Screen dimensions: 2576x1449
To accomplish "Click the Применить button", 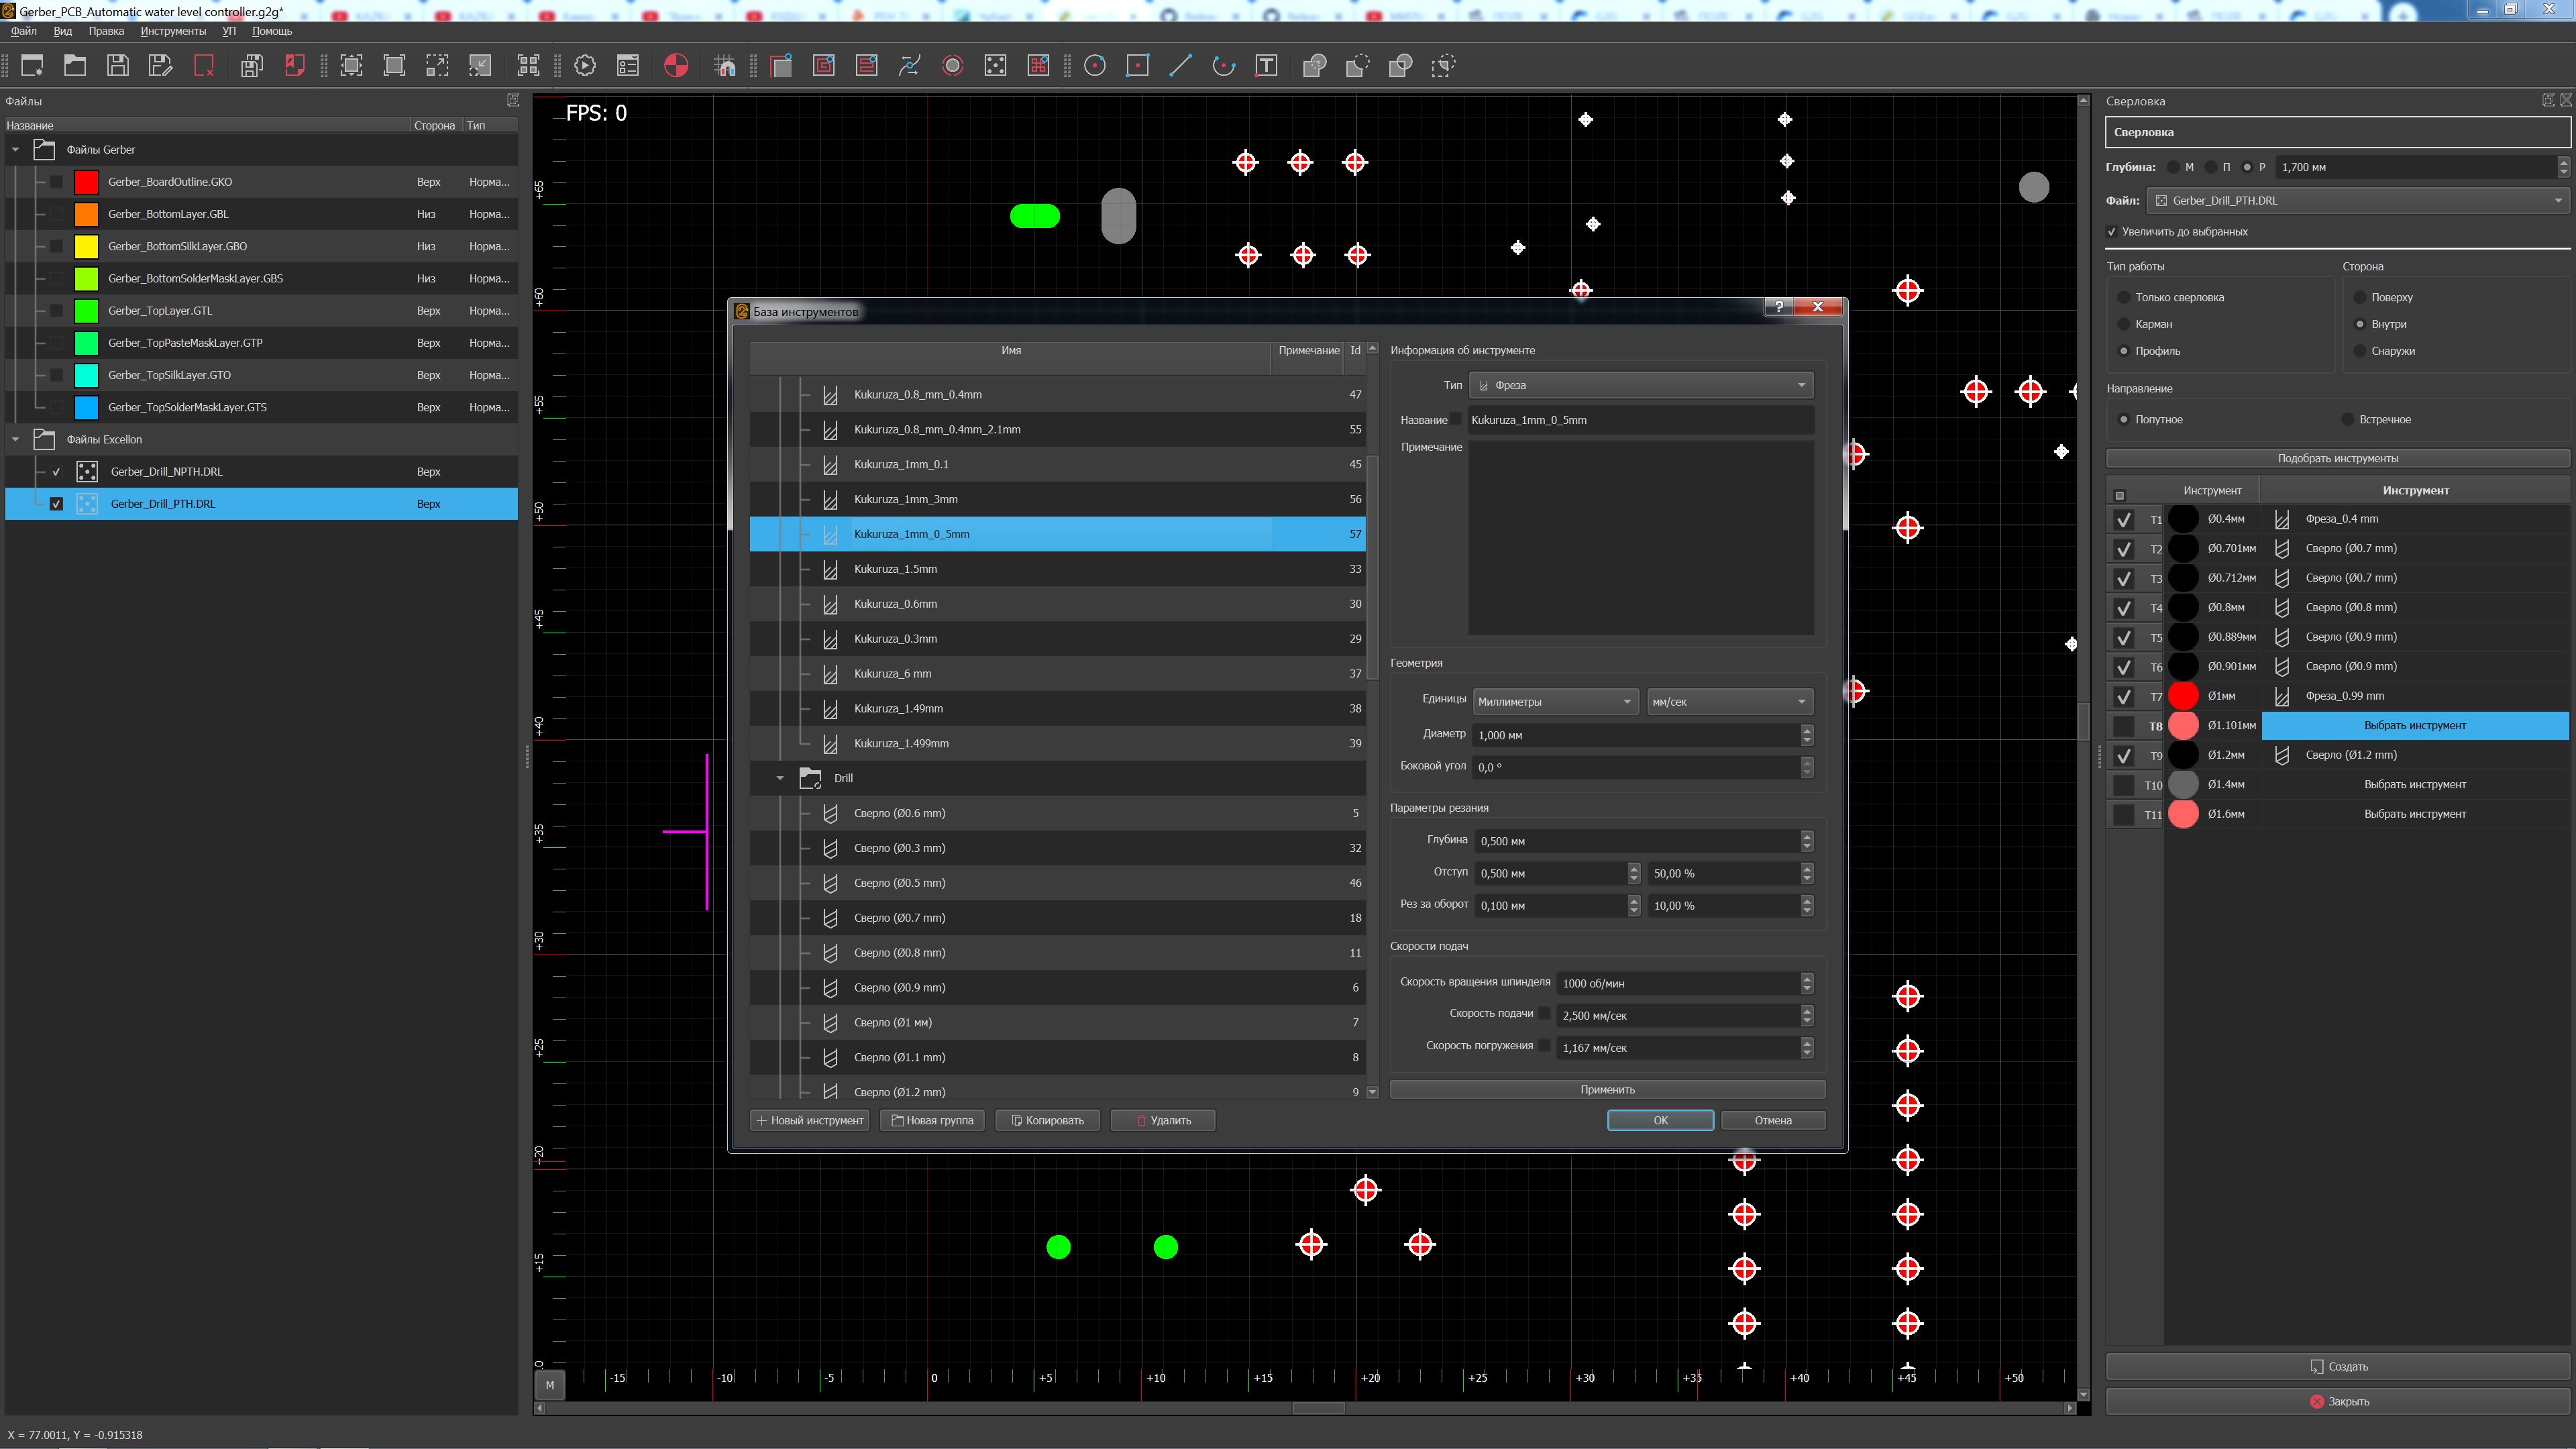I will [1607, 1090].
